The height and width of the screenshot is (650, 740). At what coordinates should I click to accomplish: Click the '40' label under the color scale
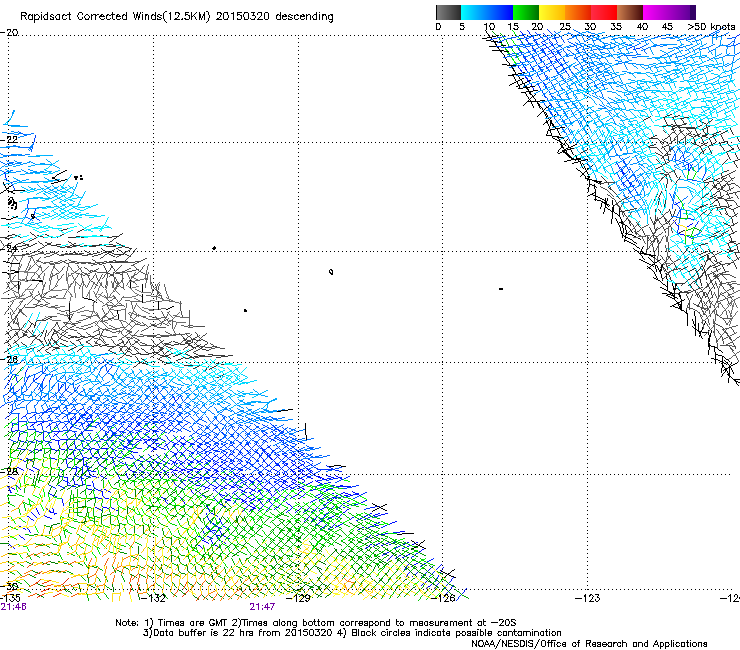[642, 26]
